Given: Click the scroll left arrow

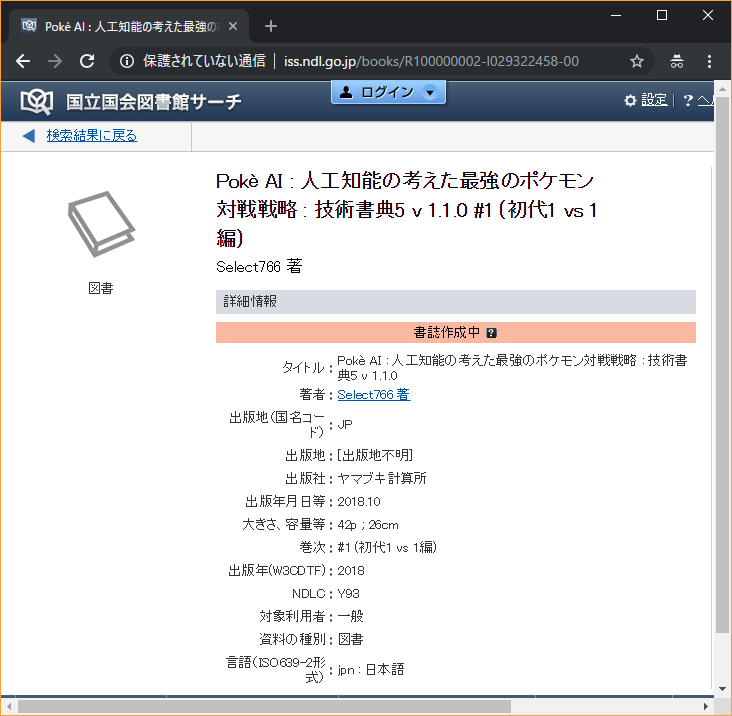Looking at the screenshot, I should click(x=9, y=706).
